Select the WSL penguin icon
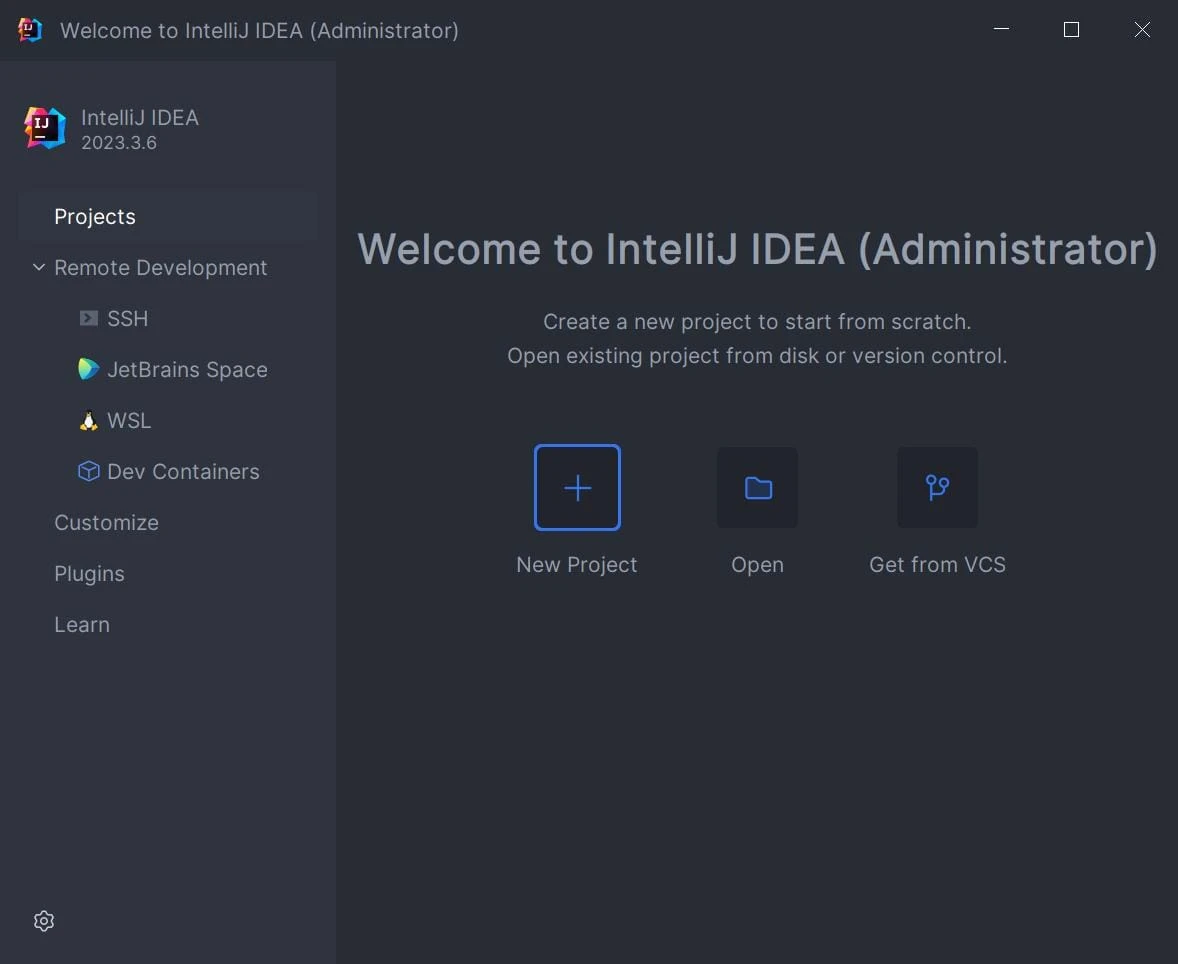The height and width of the screenshot is (964, 1178). click(x=89, y=420)
